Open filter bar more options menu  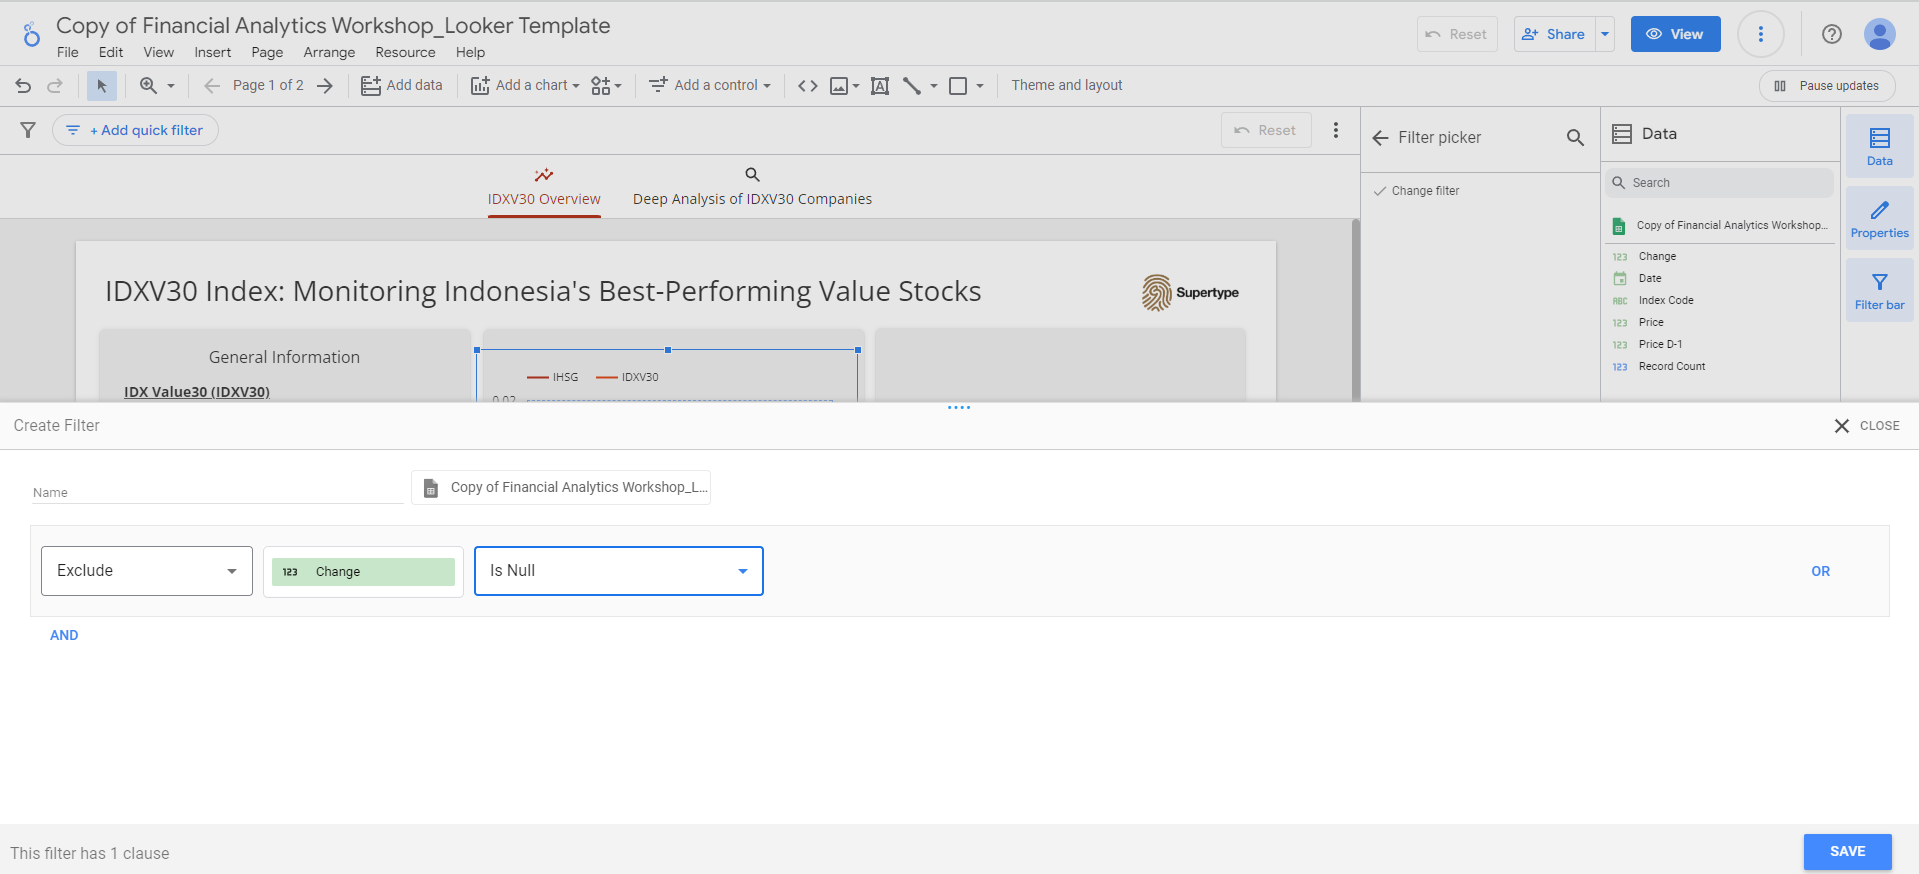point(1336,130)
